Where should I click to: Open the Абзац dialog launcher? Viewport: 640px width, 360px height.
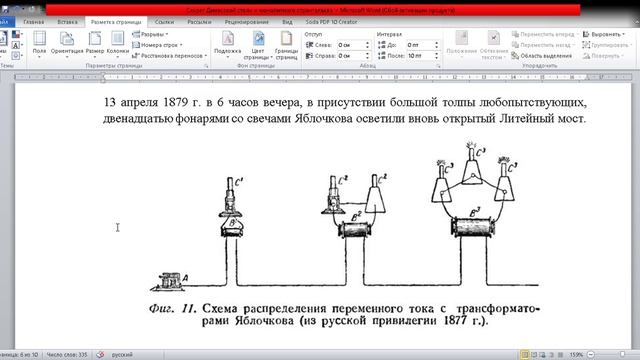pos(439,66)
